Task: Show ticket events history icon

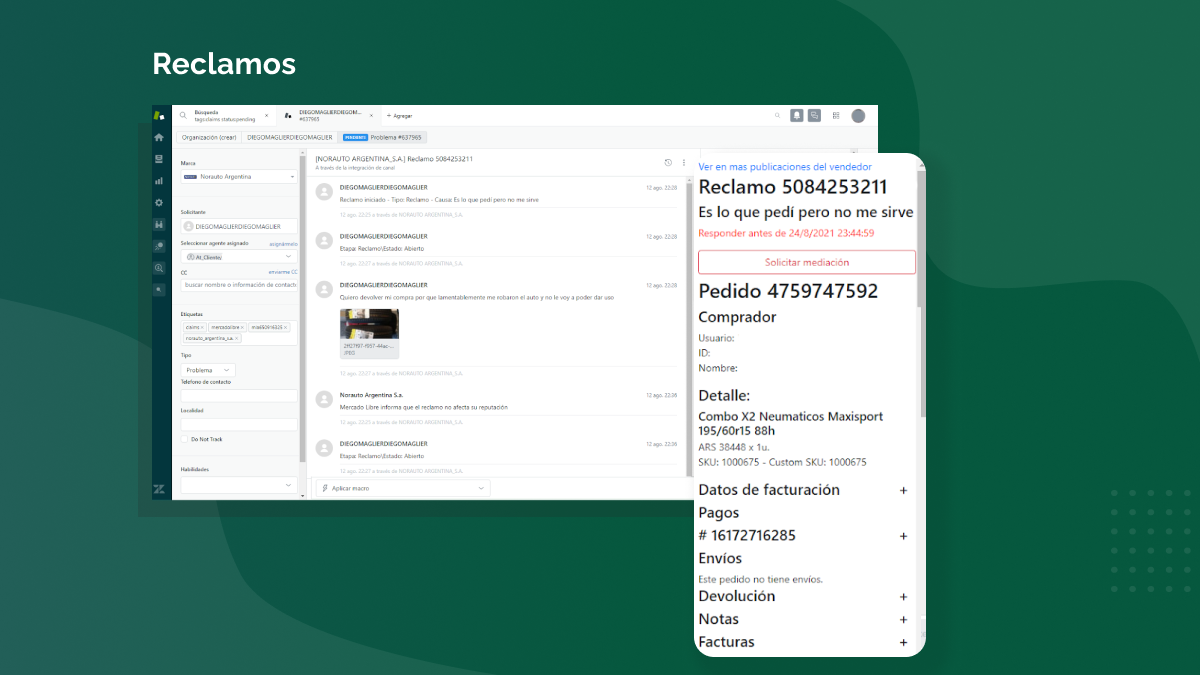Action: click(668, 162)
